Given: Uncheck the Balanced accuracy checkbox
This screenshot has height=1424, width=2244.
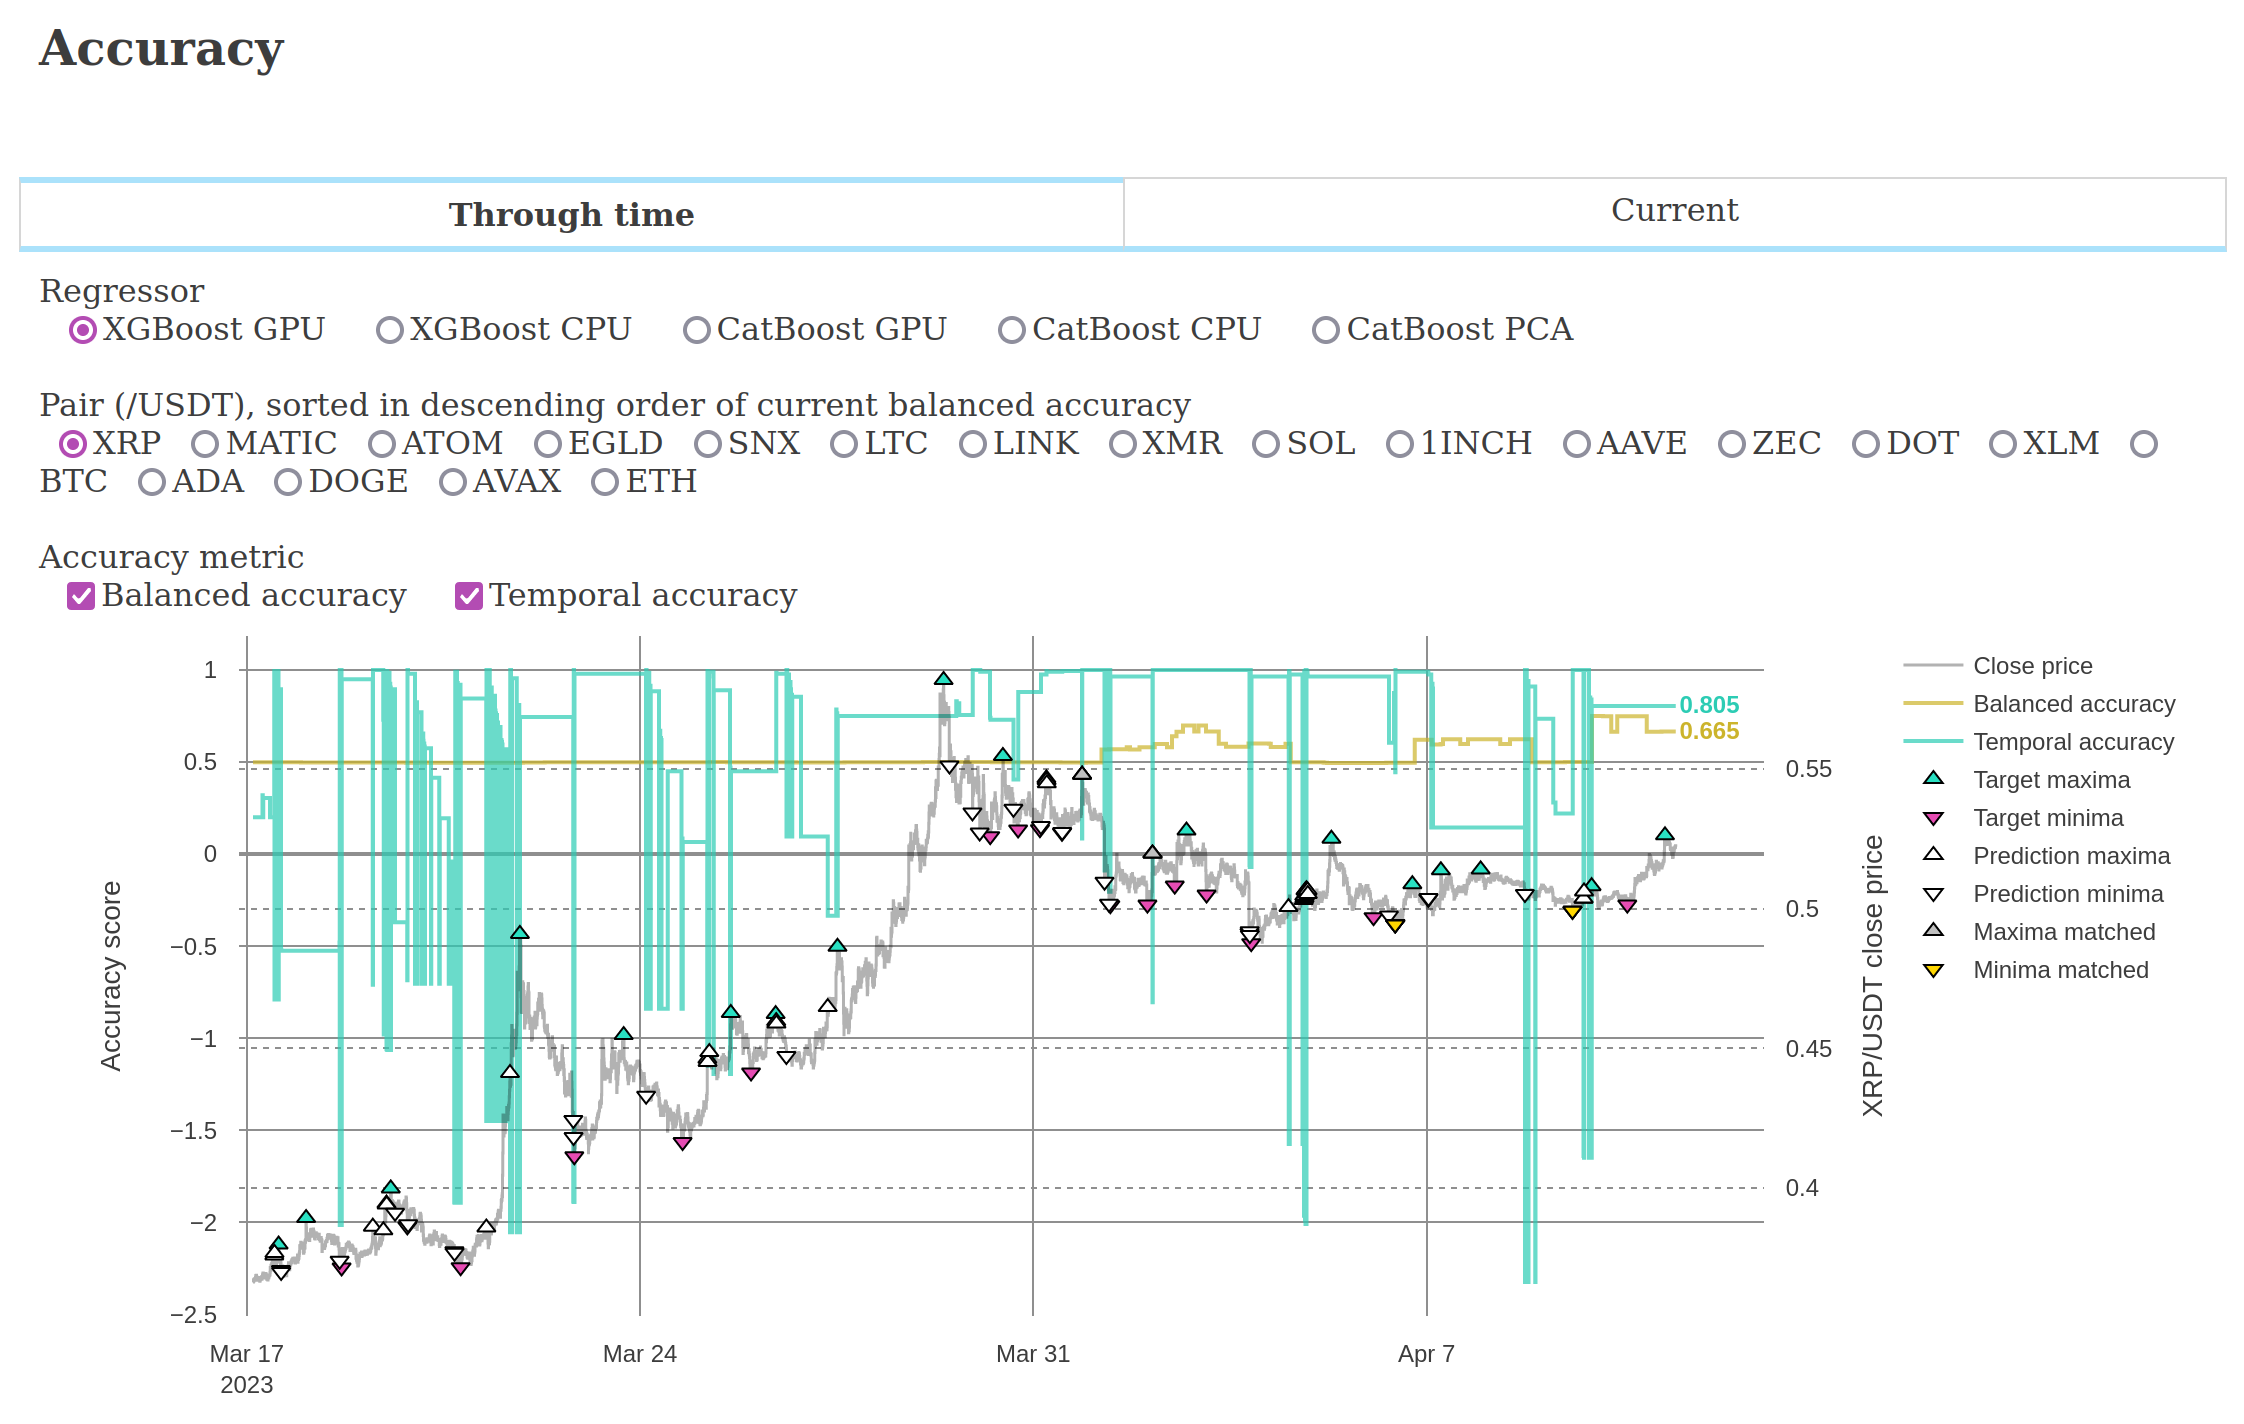Looking at the screenshot, I should pos(81,596).
